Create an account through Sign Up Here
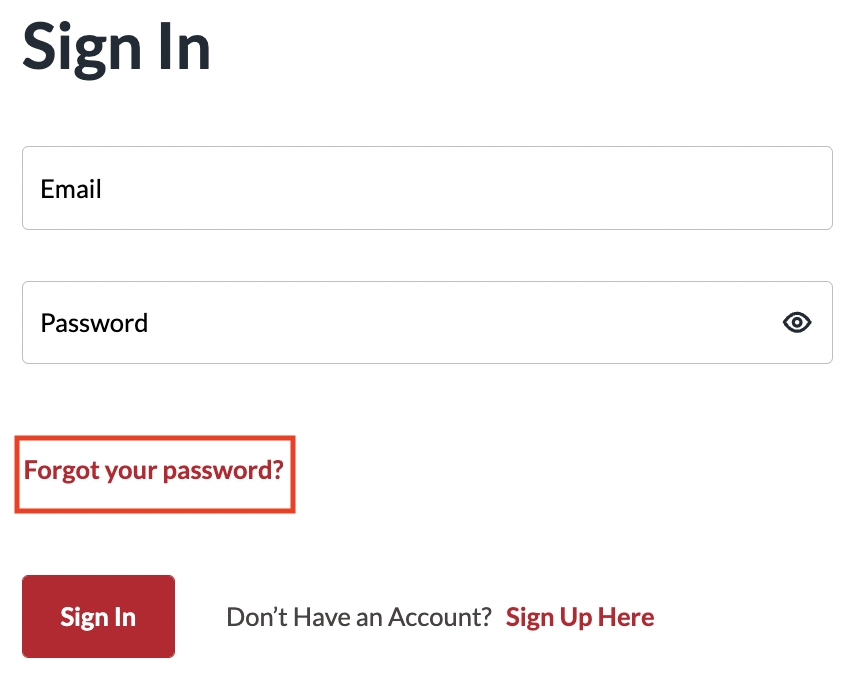The height and width of the screenshot is (678, 854). [580, 617]
